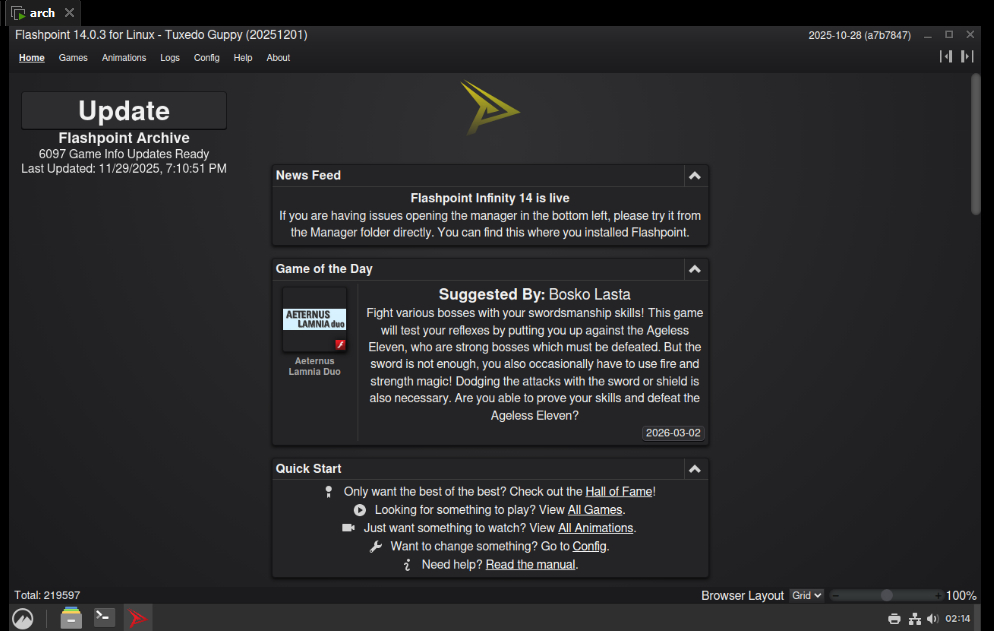Click the Flashpoint logo at top center
This screenshot has height=631, width=994.
click(489, 108)
